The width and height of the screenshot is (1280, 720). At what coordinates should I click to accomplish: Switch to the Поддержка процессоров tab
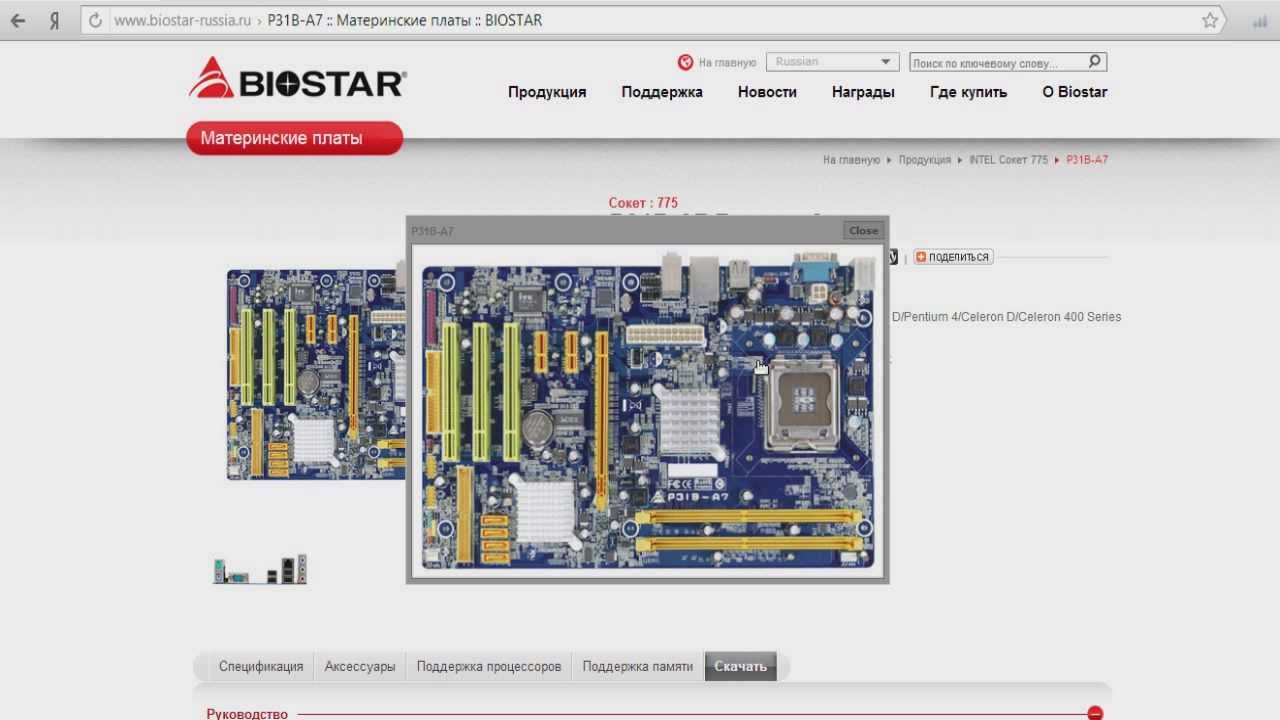489,667
